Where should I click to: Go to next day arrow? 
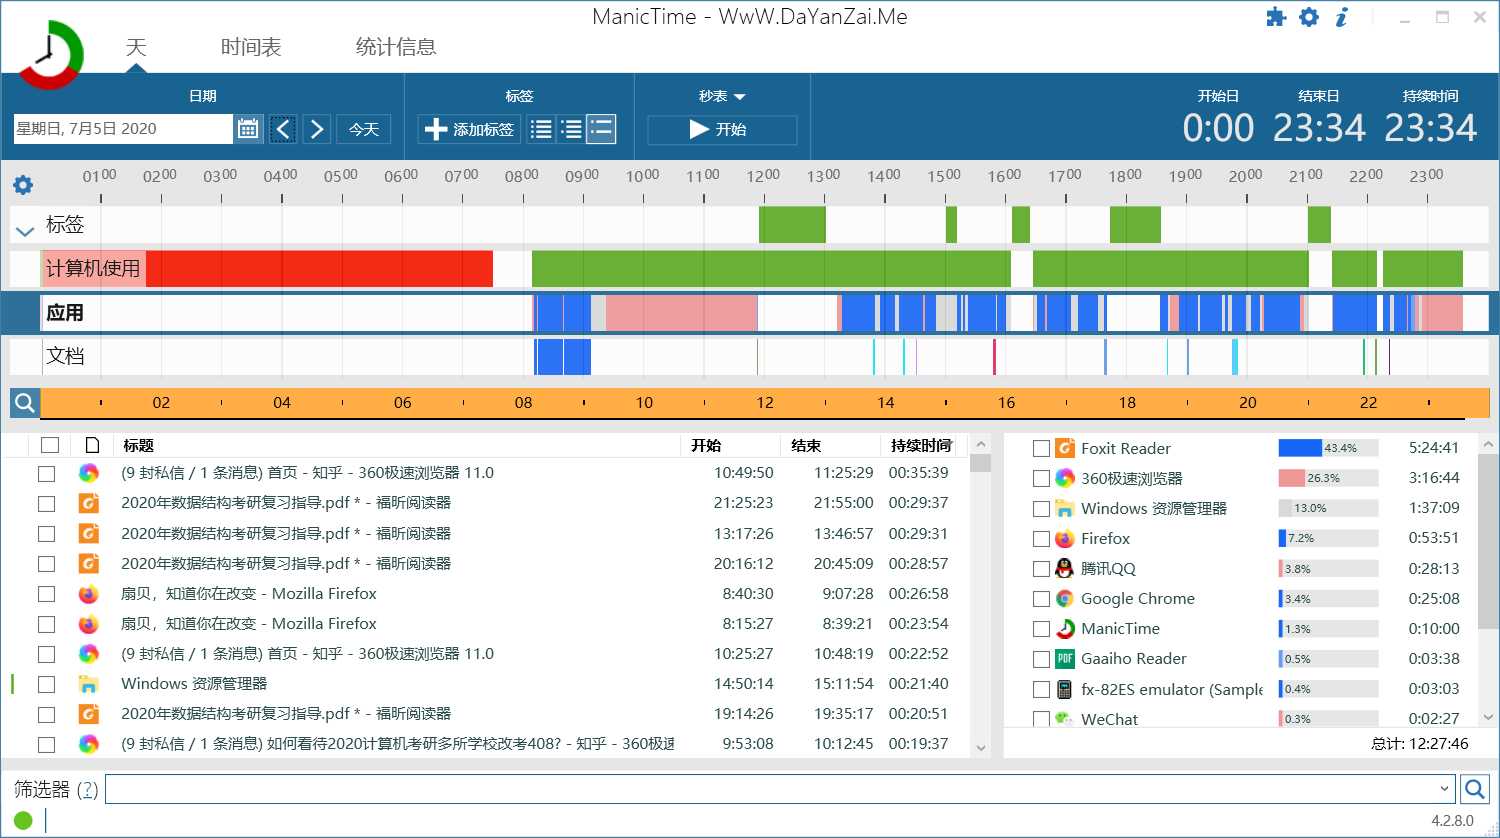(x=317, y=129)
